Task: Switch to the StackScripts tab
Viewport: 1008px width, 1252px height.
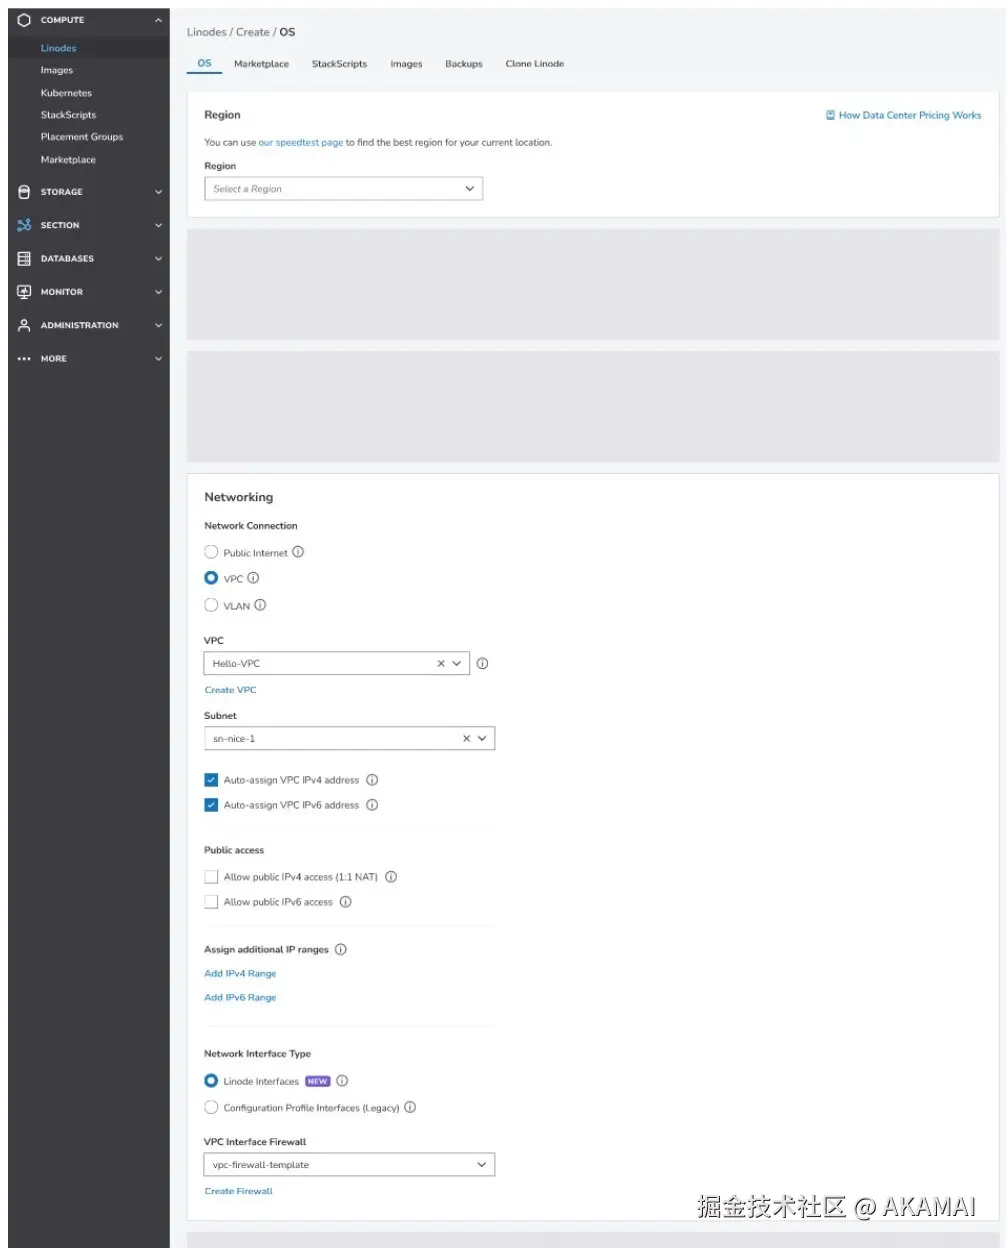Action: point(339,64)
